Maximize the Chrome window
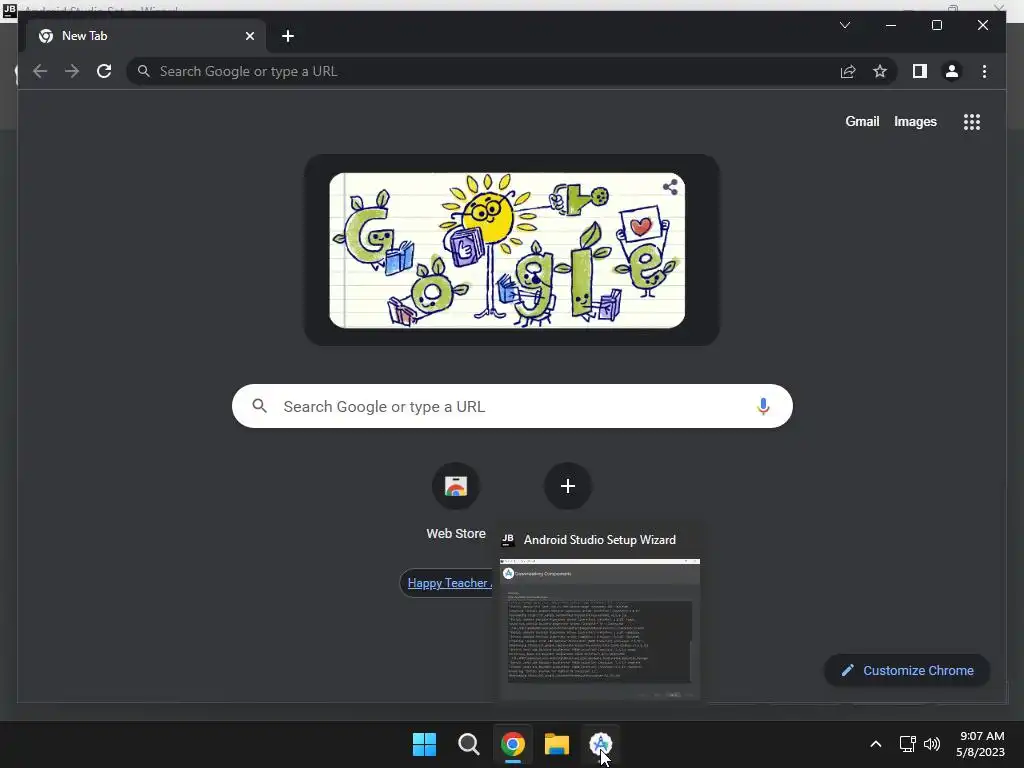The image size is (1024, 768). click(x=936, y=25)
